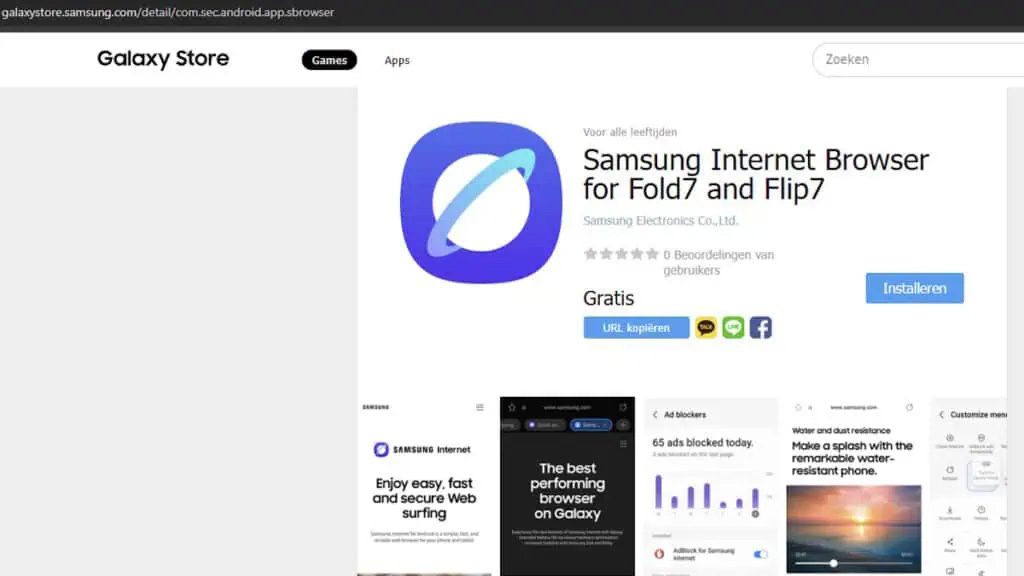
Task: Click the 'Gratis' price label
Action: tap(609, 298)
